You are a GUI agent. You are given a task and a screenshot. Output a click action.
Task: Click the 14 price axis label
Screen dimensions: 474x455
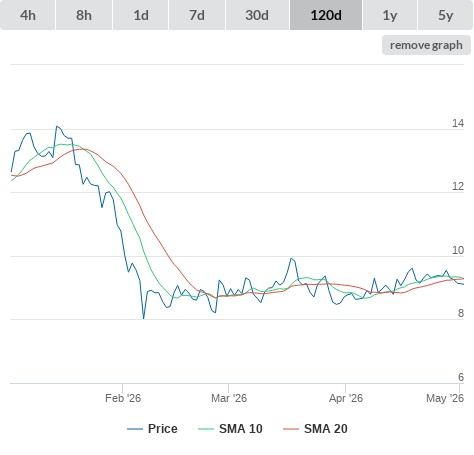pyautogui.click(x=458, y=123)
